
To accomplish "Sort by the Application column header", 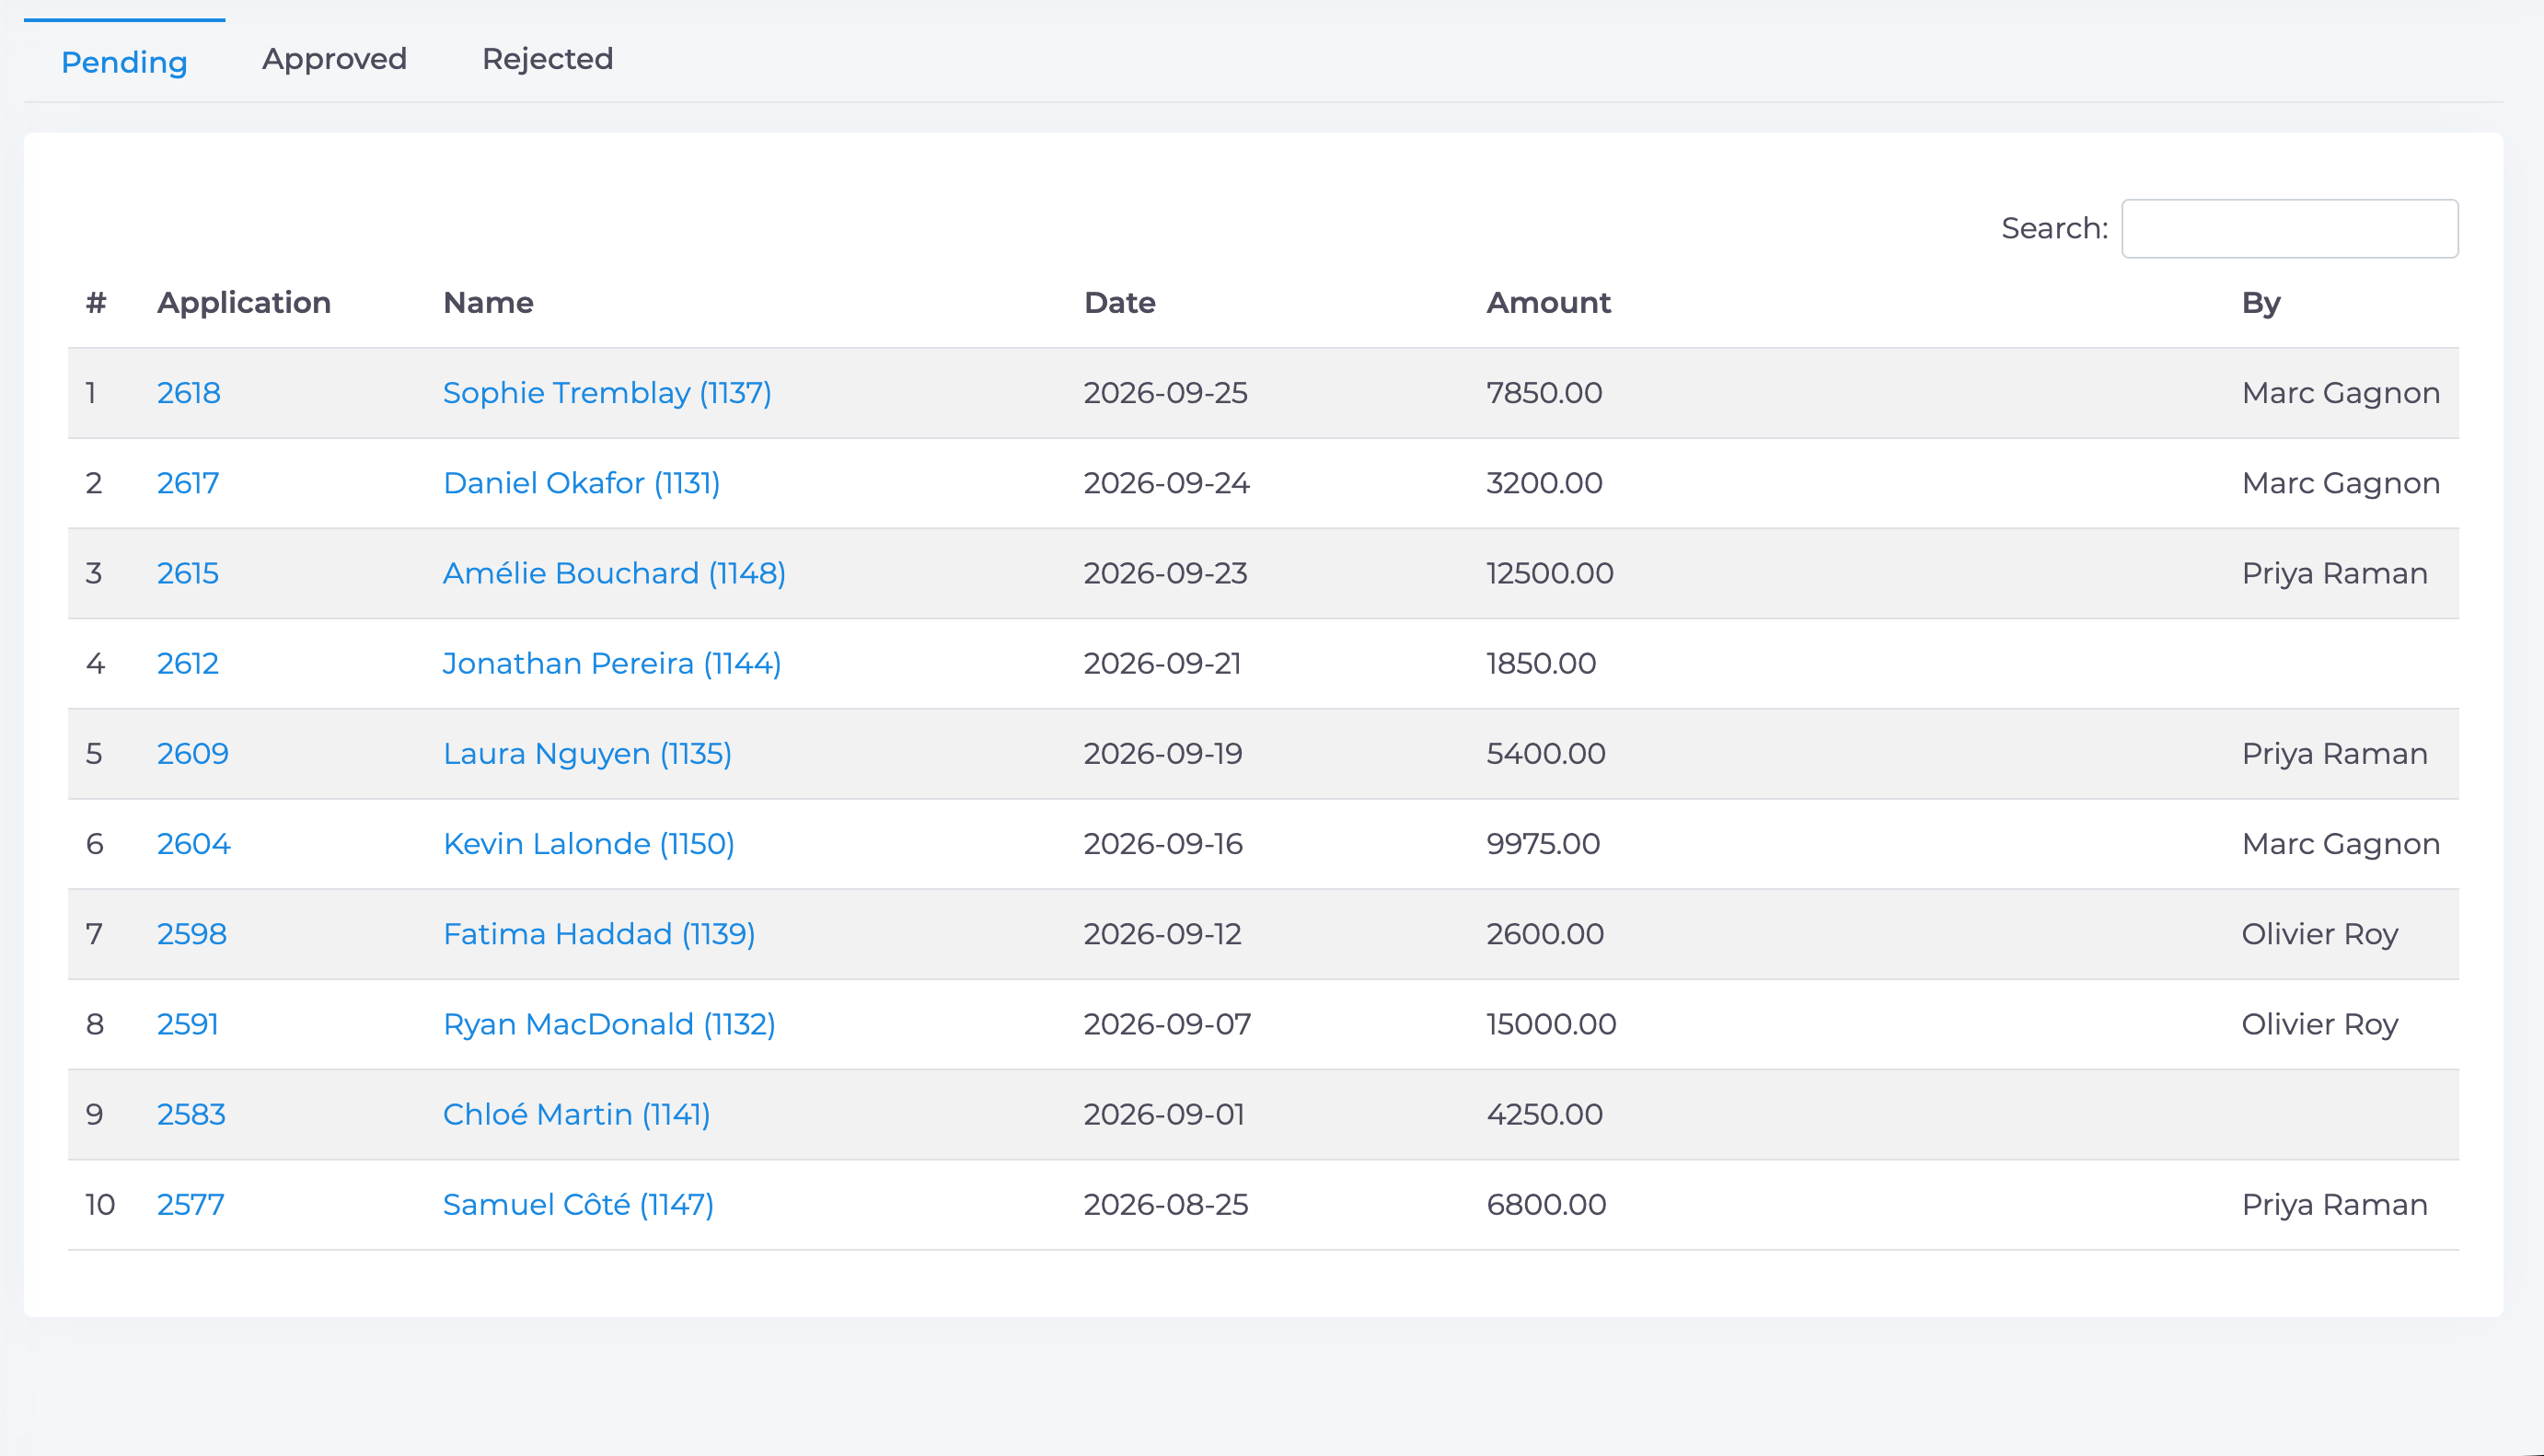I will pos(244,303).
